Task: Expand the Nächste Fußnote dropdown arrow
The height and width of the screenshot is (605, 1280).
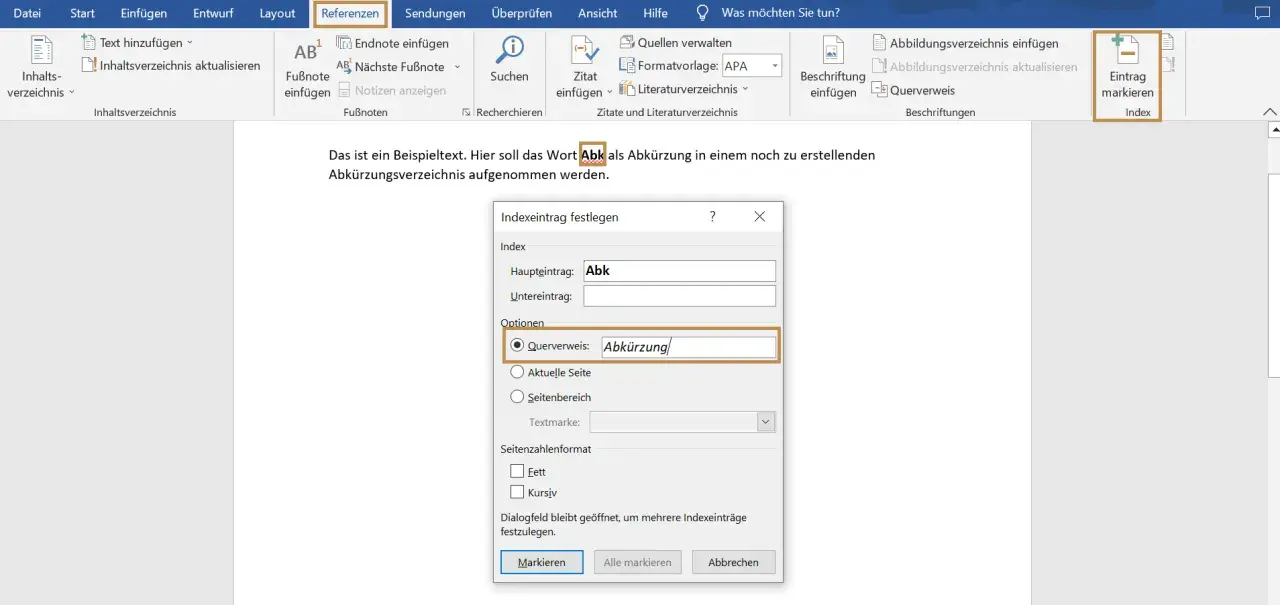Action: (x=457, y=67)
